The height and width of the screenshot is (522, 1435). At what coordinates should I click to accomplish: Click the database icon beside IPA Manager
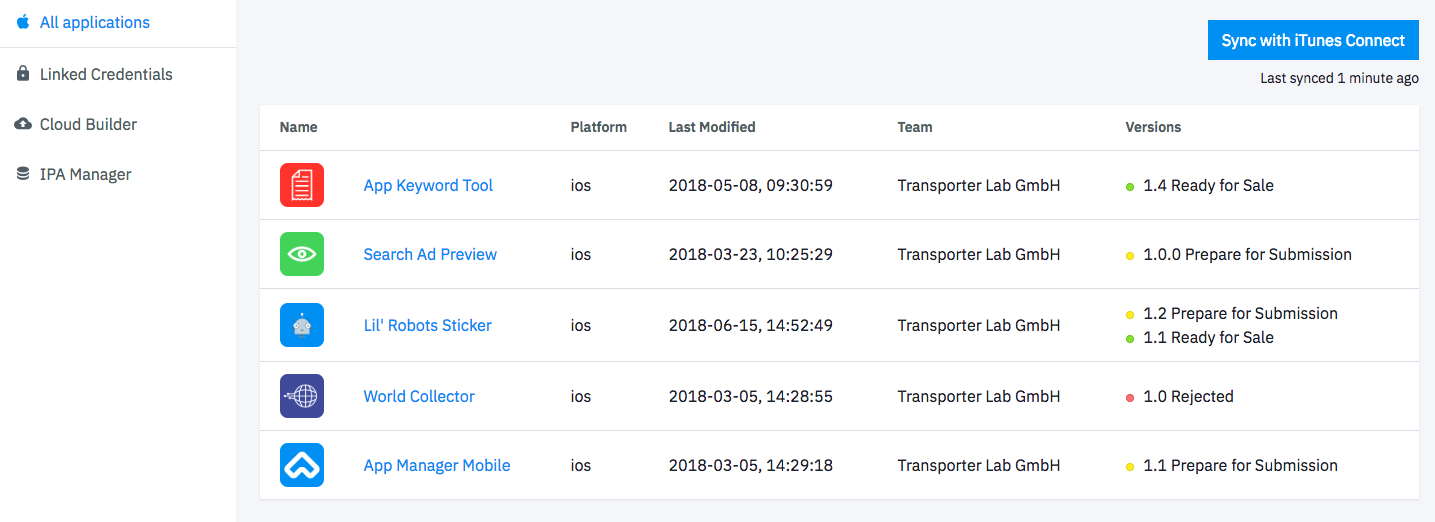click(x=23, y=174)
